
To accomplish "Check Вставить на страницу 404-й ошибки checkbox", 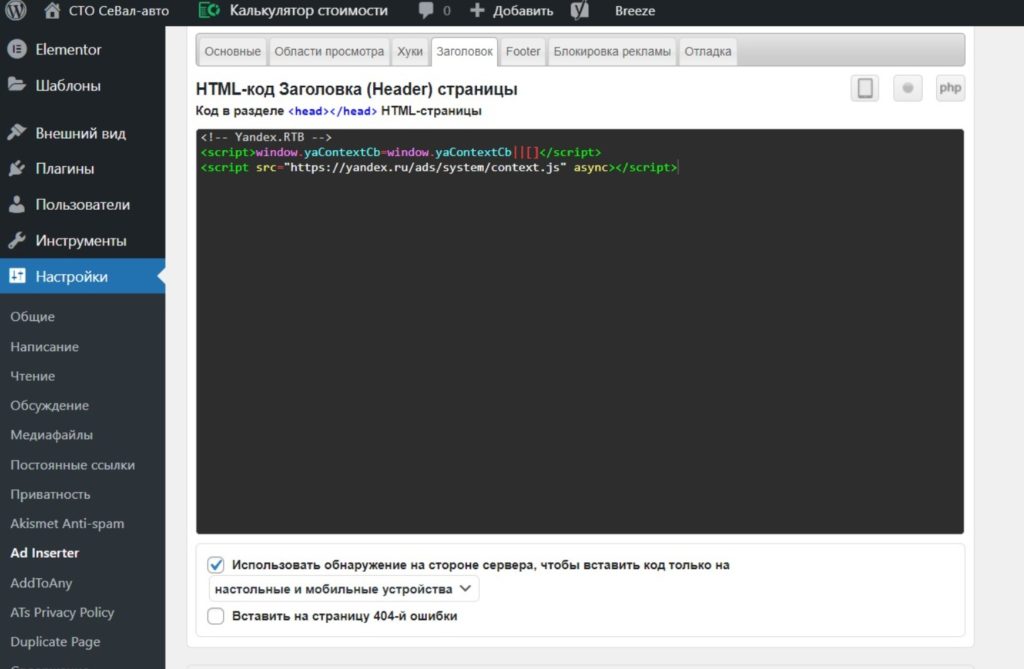I will click(x=216, y=616).
